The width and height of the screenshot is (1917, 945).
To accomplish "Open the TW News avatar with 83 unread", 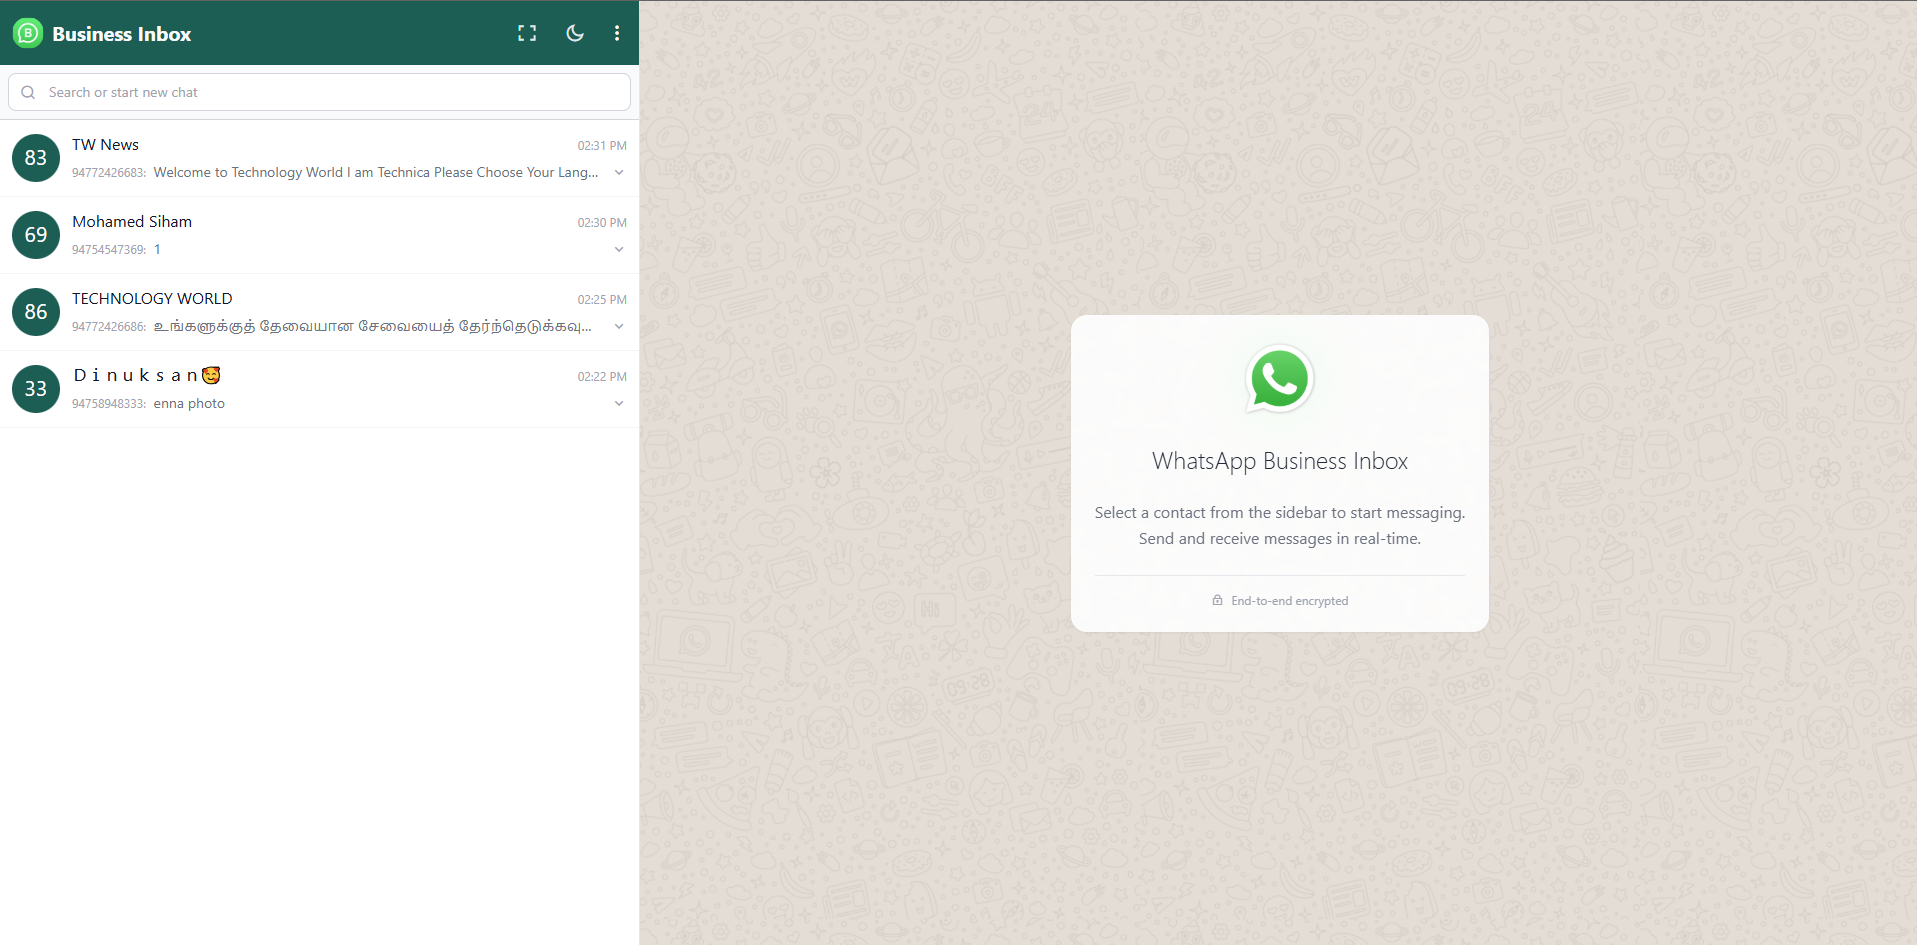I will [35, 158].
